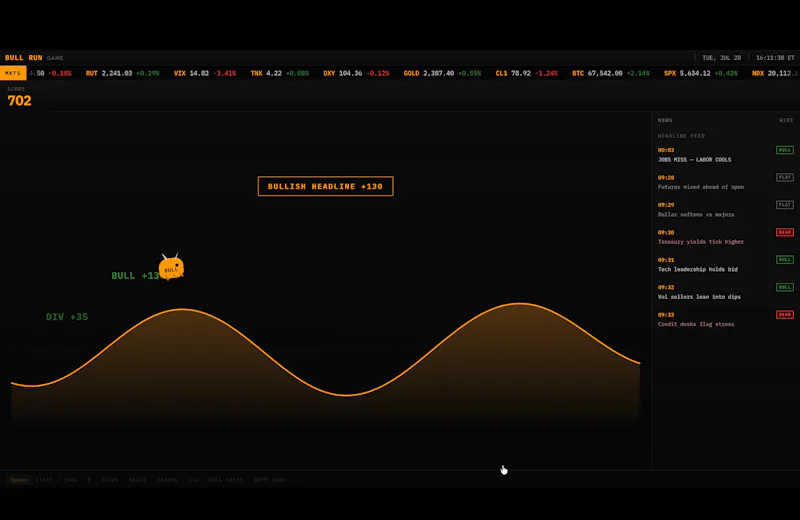
Task: Select the GOLD 2,387.40 ticker entry
Action: point(442,73)
